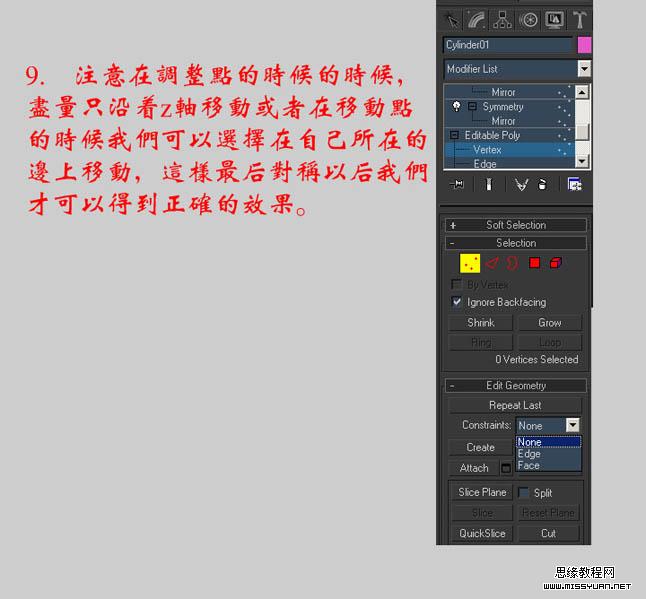Choose Edge in Constraints list

tap(548, 454)
